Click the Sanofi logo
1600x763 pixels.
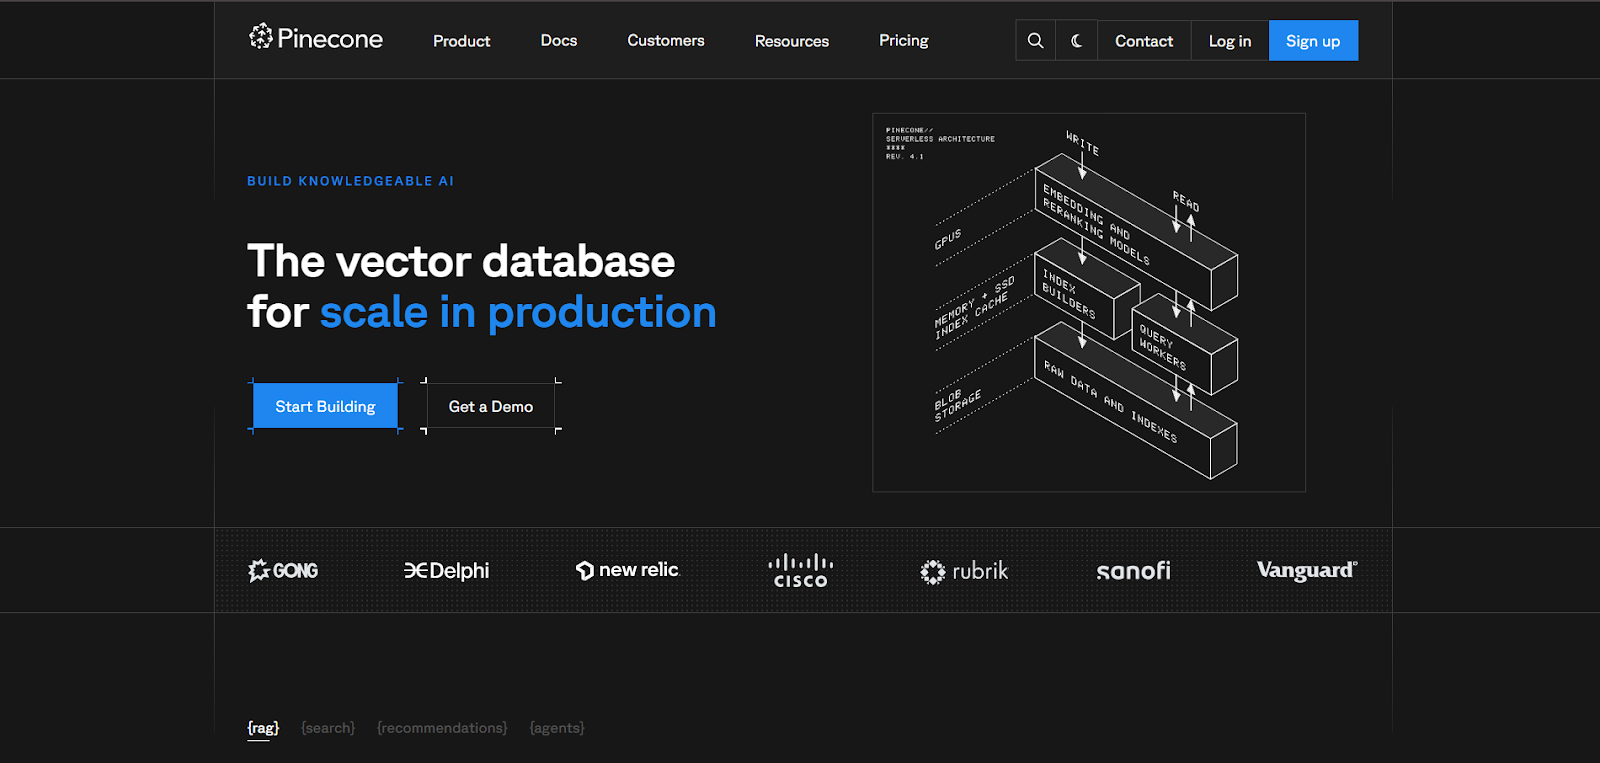1133,570
